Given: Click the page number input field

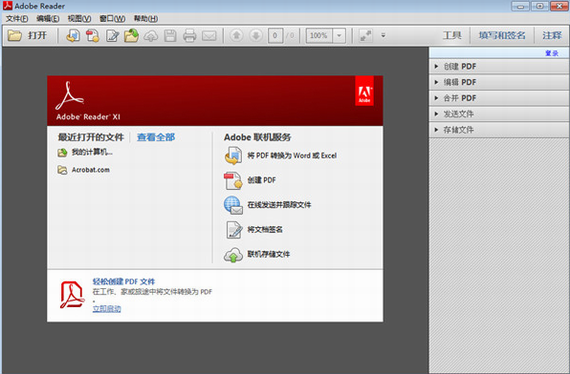Looking at the screenshot, I should (275, 36).
